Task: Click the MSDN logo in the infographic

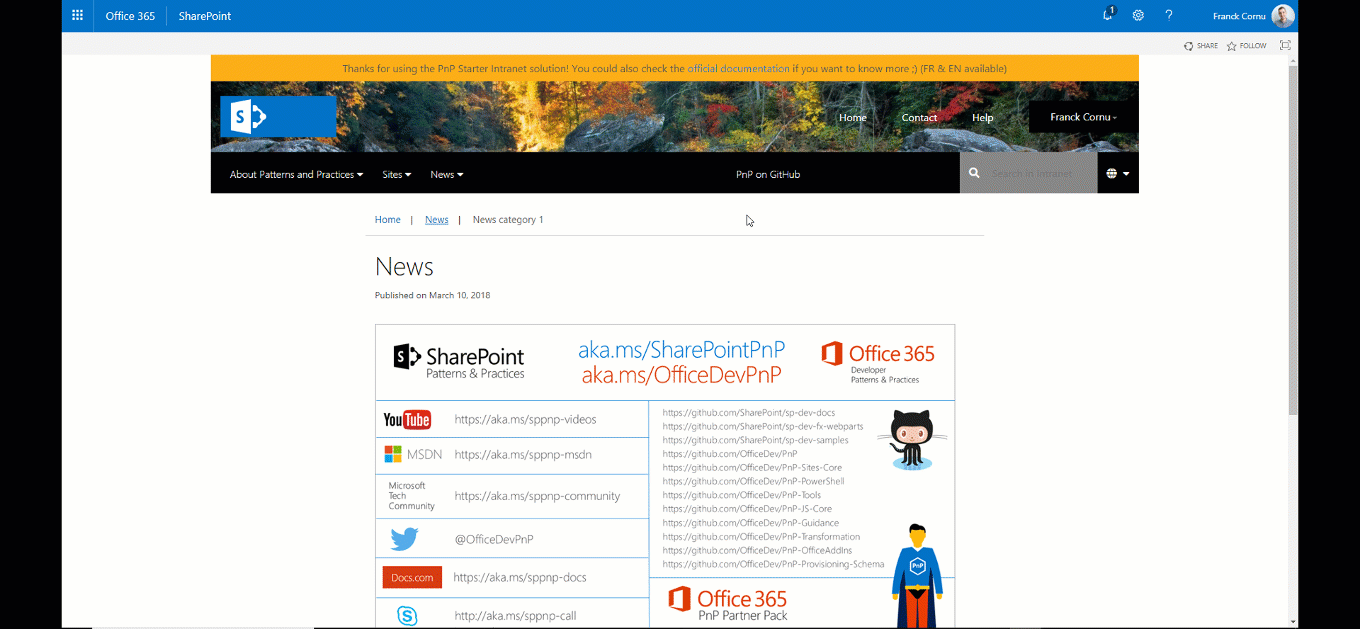Action: [x=413, y=454]
